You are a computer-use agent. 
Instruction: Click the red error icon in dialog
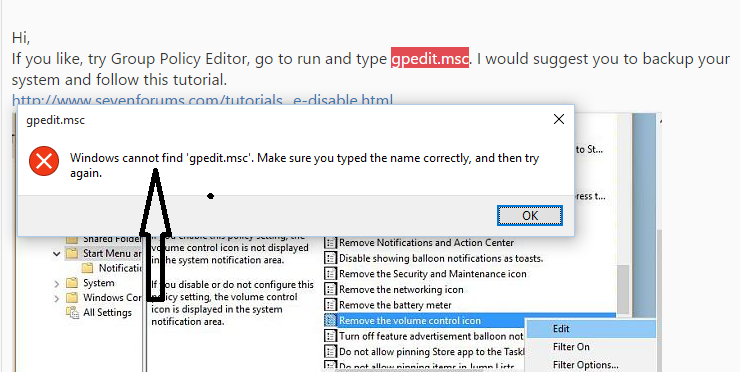pyautogui.click(x=44, y=161)
